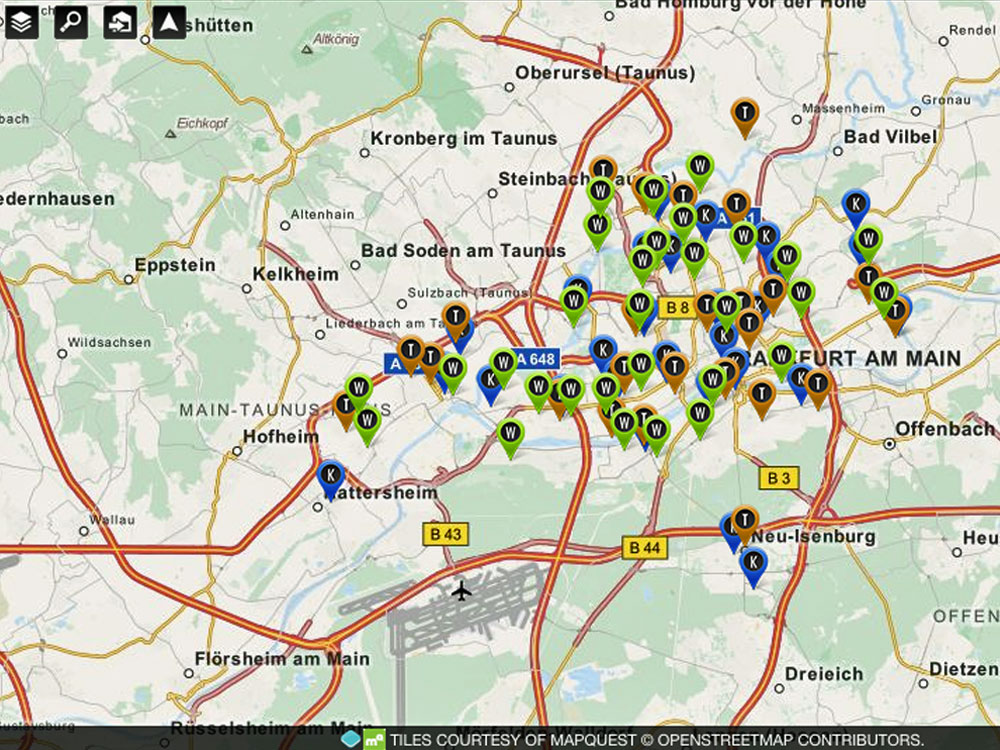Screen dimensions: 1000x750
Task: Click the green MapQuest logo in footer
Action: 374,740
